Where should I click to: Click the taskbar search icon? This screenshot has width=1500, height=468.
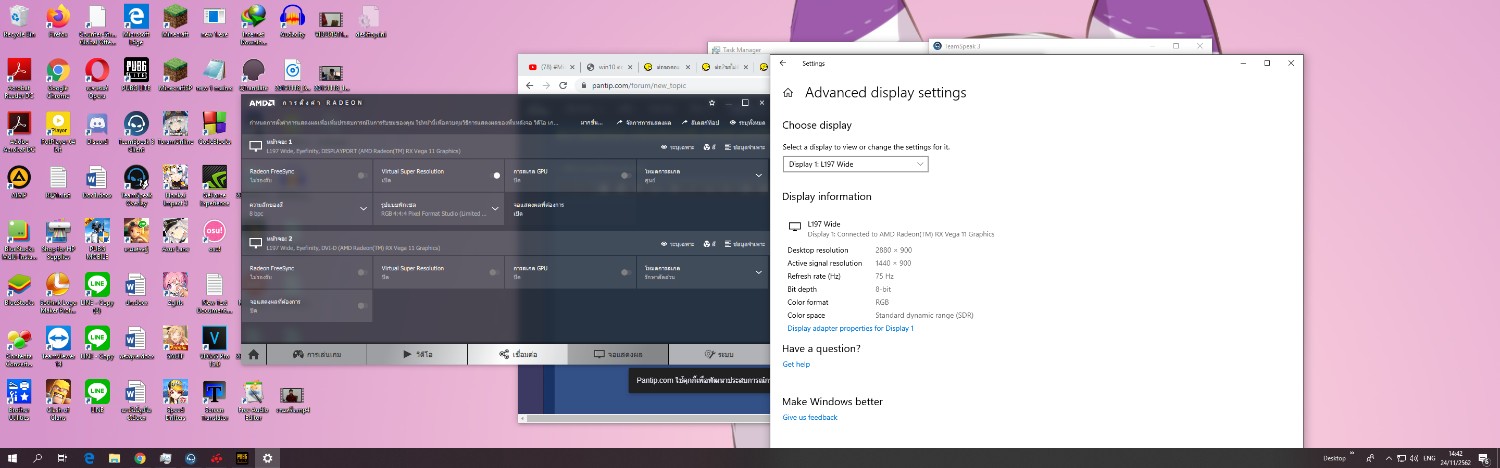coord(38,458)
